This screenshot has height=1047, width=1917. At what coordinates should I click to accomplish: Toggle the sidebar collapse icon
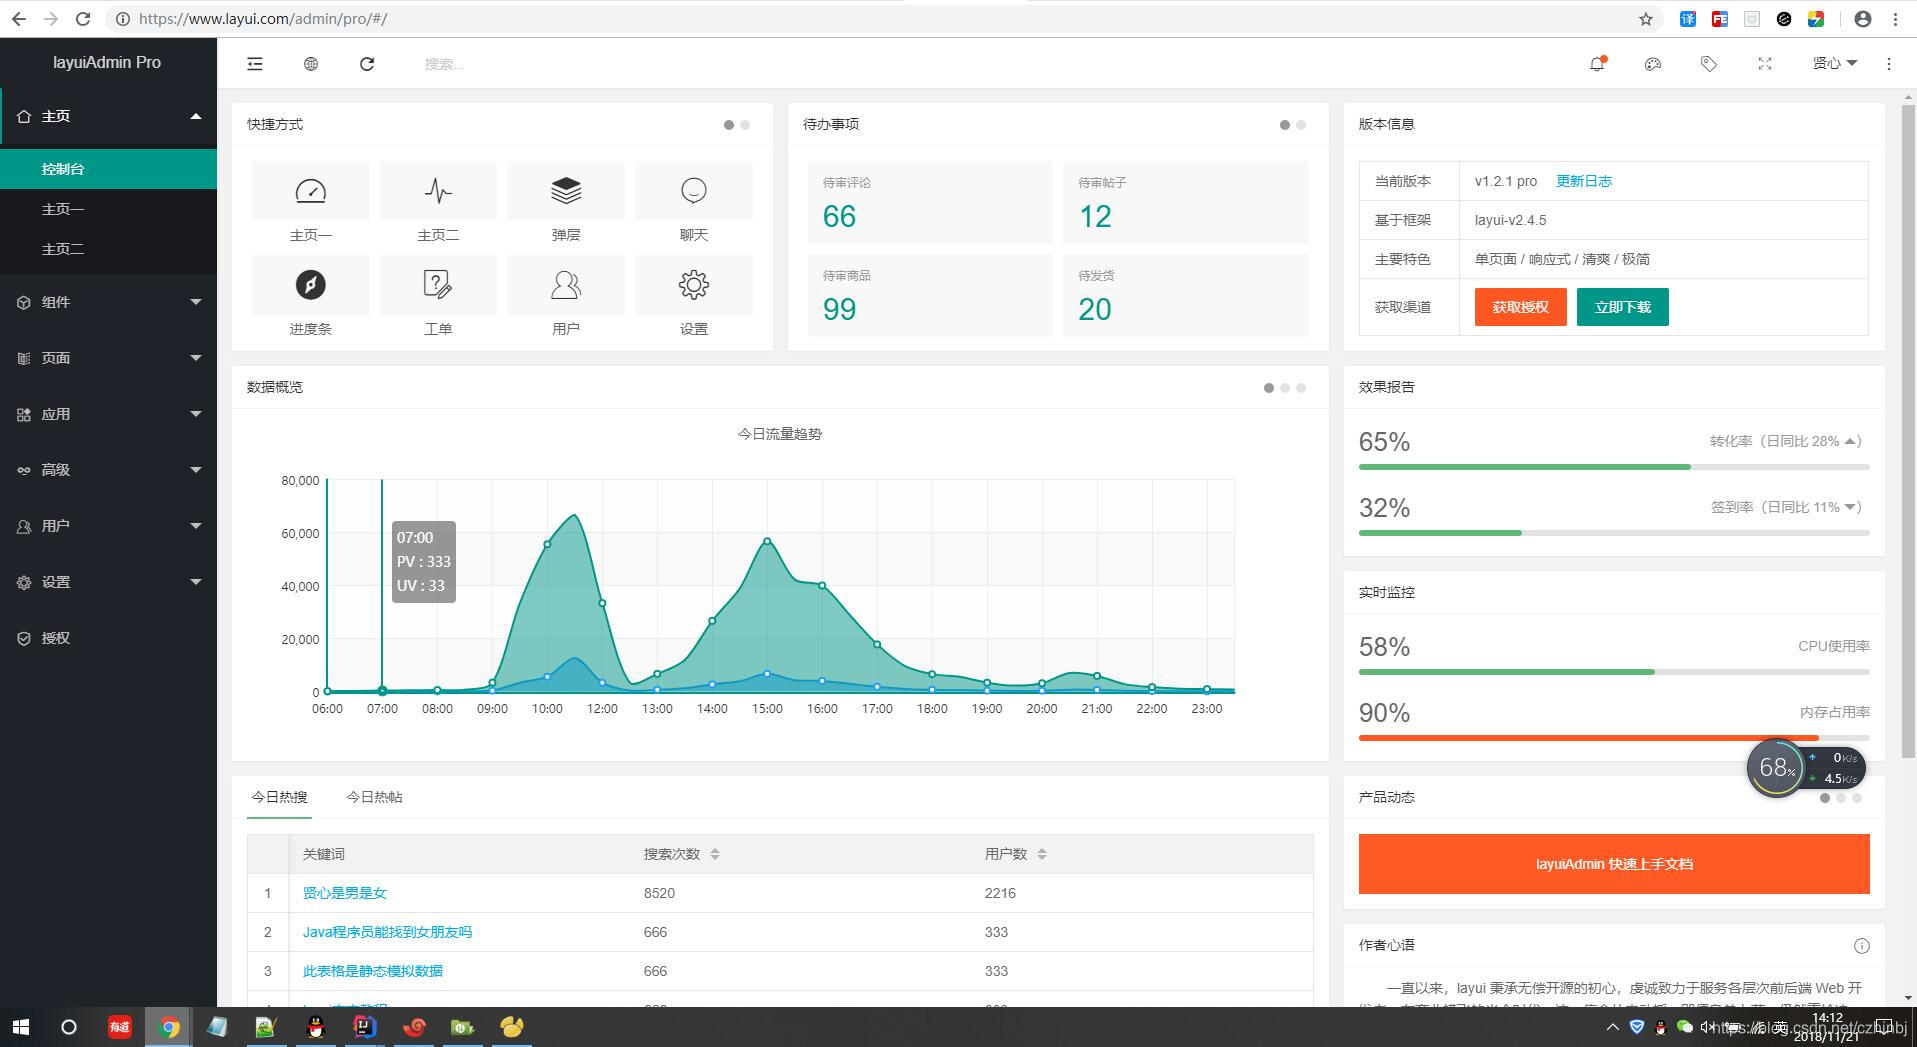(255, 64)
